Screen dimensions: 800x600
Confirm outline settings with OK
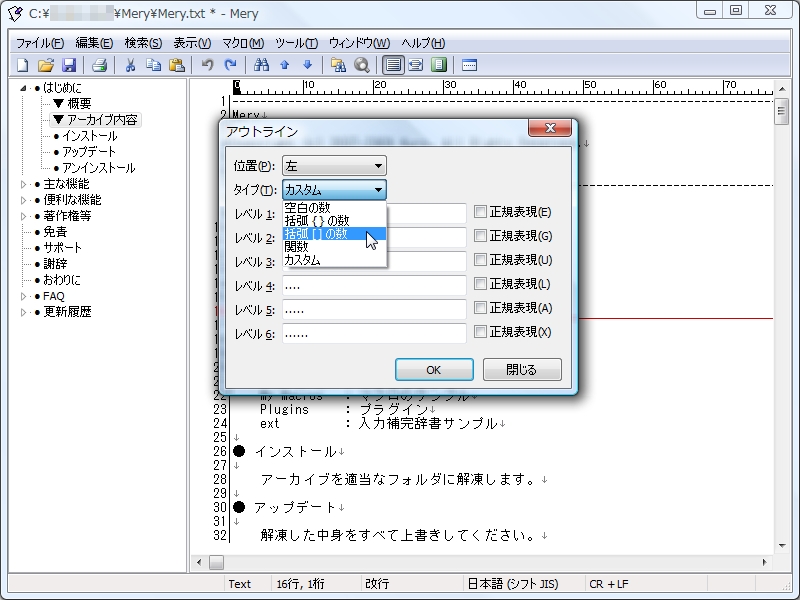[x=434, y=369]
